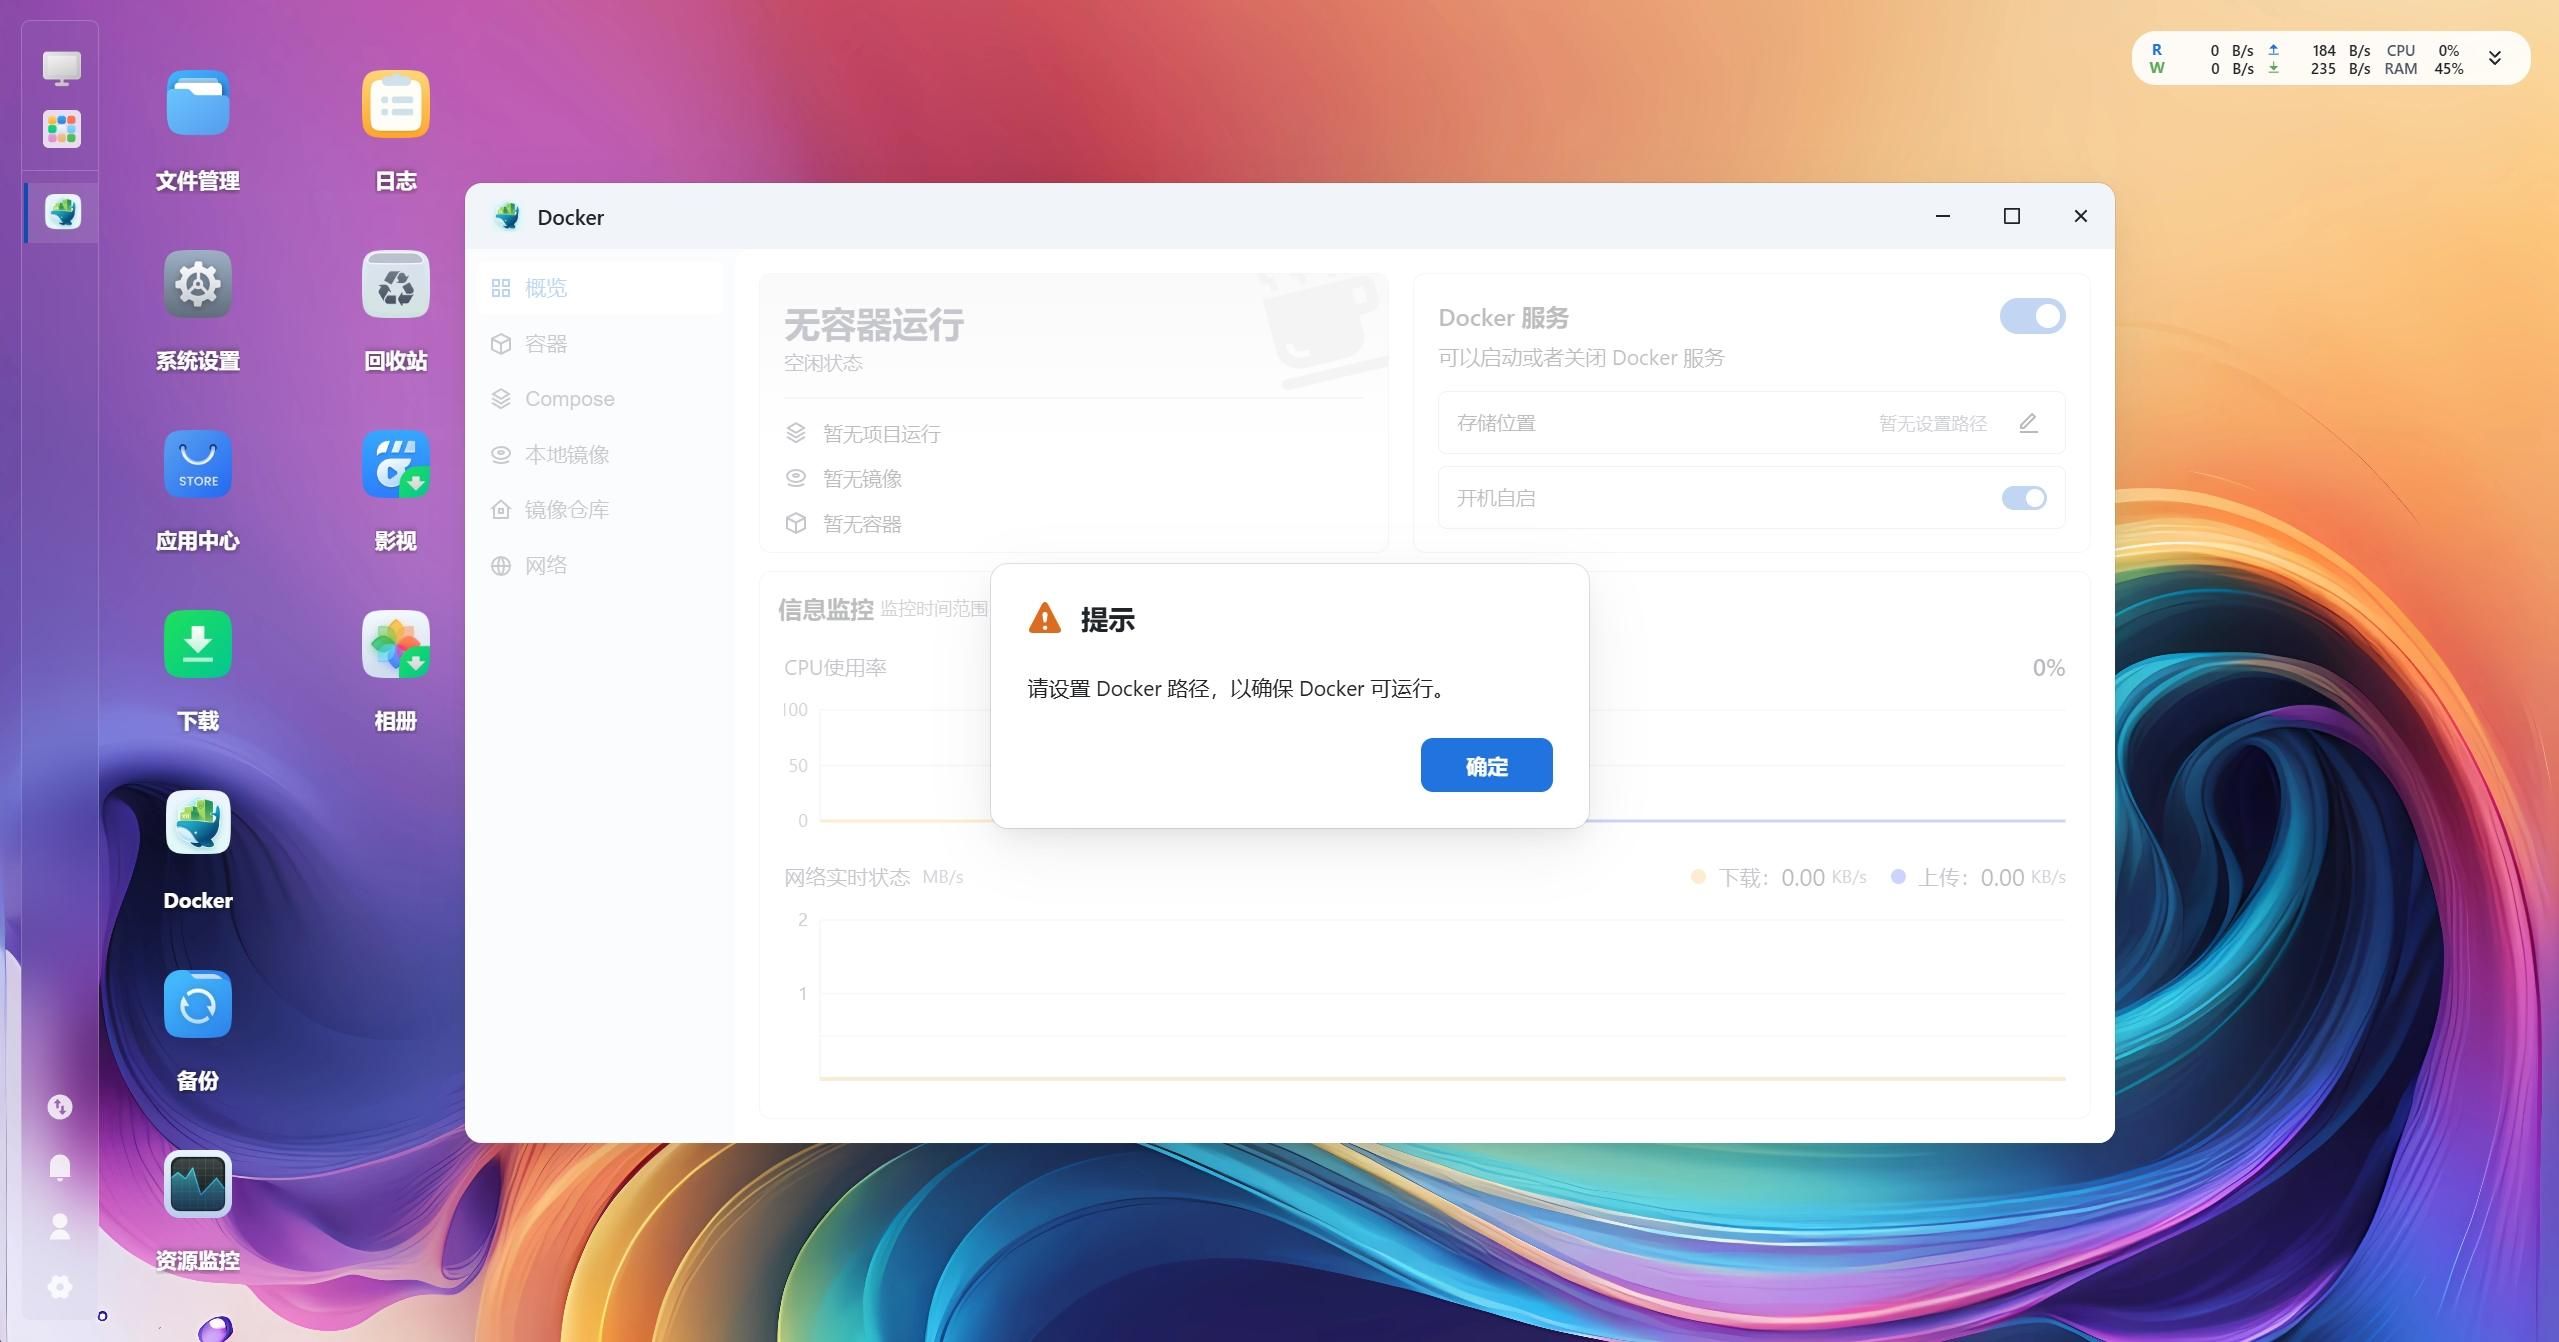The image size is (2559, 1342).
Task: Click 暂无容器 status row
Action: (x=844, y=524)
